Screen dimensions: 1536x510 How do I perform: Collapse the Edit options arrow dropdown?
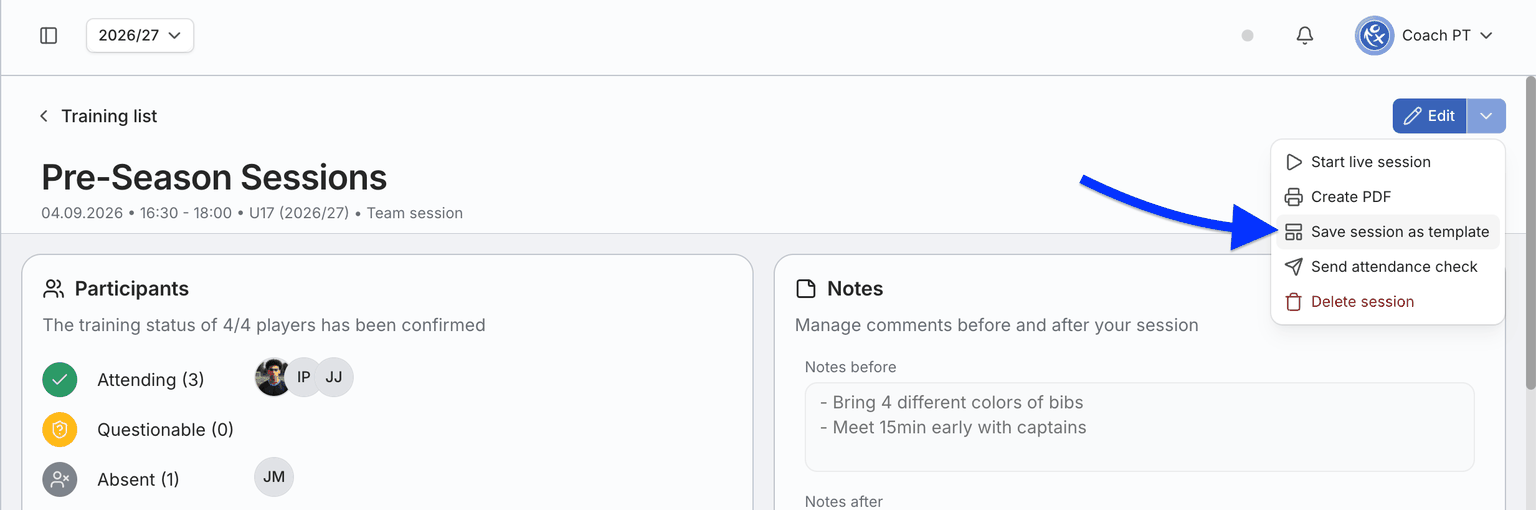(1486, 116)
